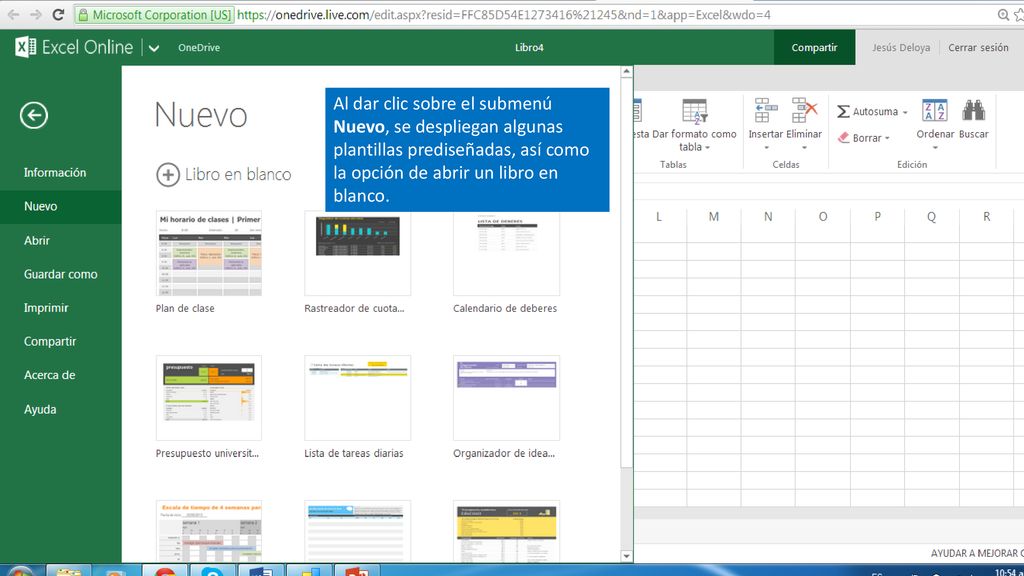Select column header L
Viewport: 1024px width, 576px height.
pos(660,217)
